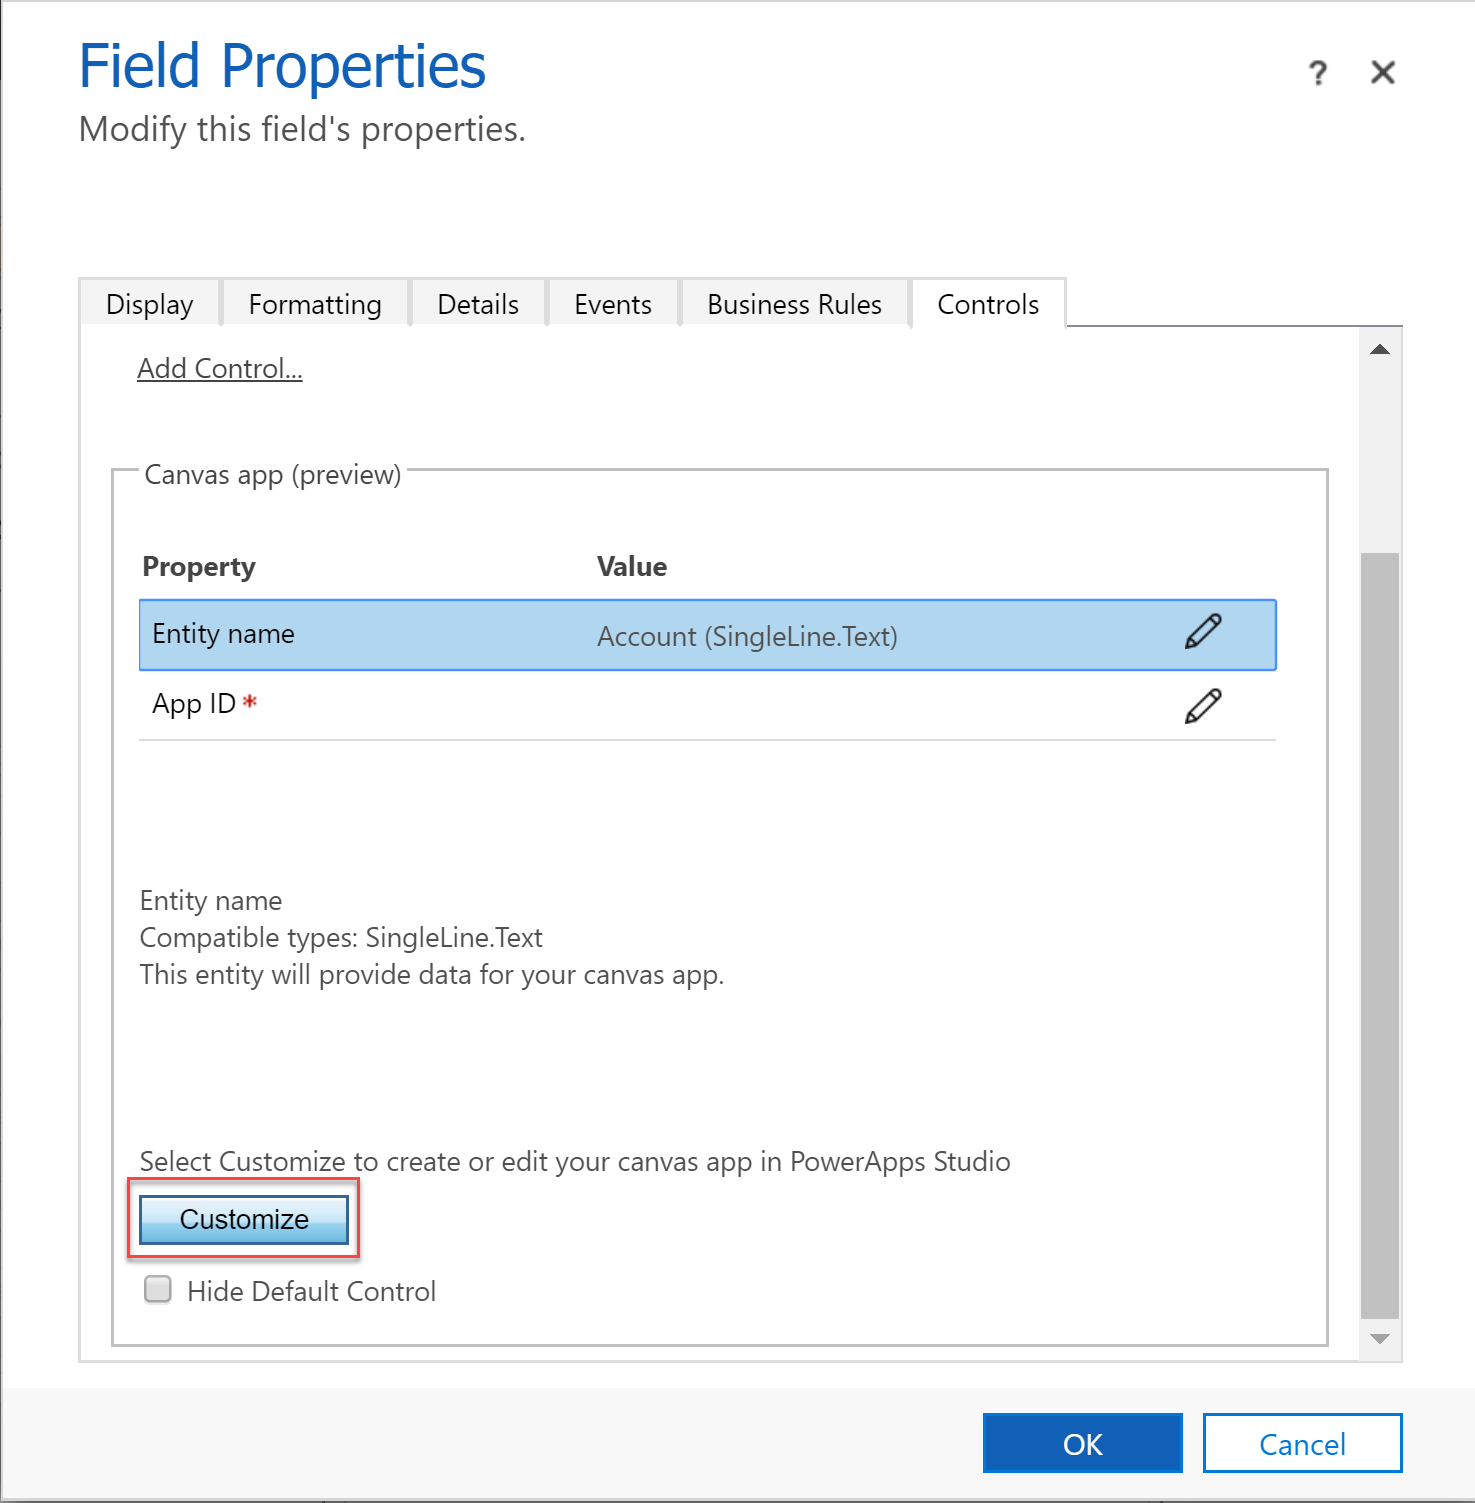Enable the Hide Default Control checkbox

(x=158, y=1289)
